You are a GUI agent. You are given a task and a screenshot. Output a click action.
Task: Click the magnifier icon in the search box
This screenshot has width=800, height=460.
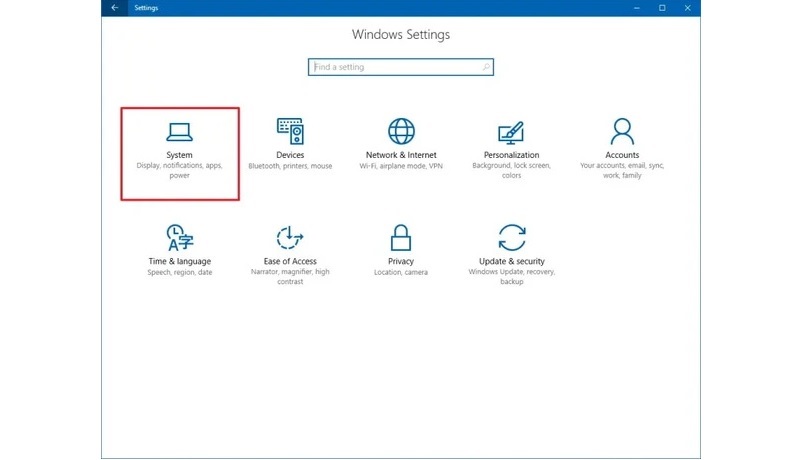coord(486,67)
